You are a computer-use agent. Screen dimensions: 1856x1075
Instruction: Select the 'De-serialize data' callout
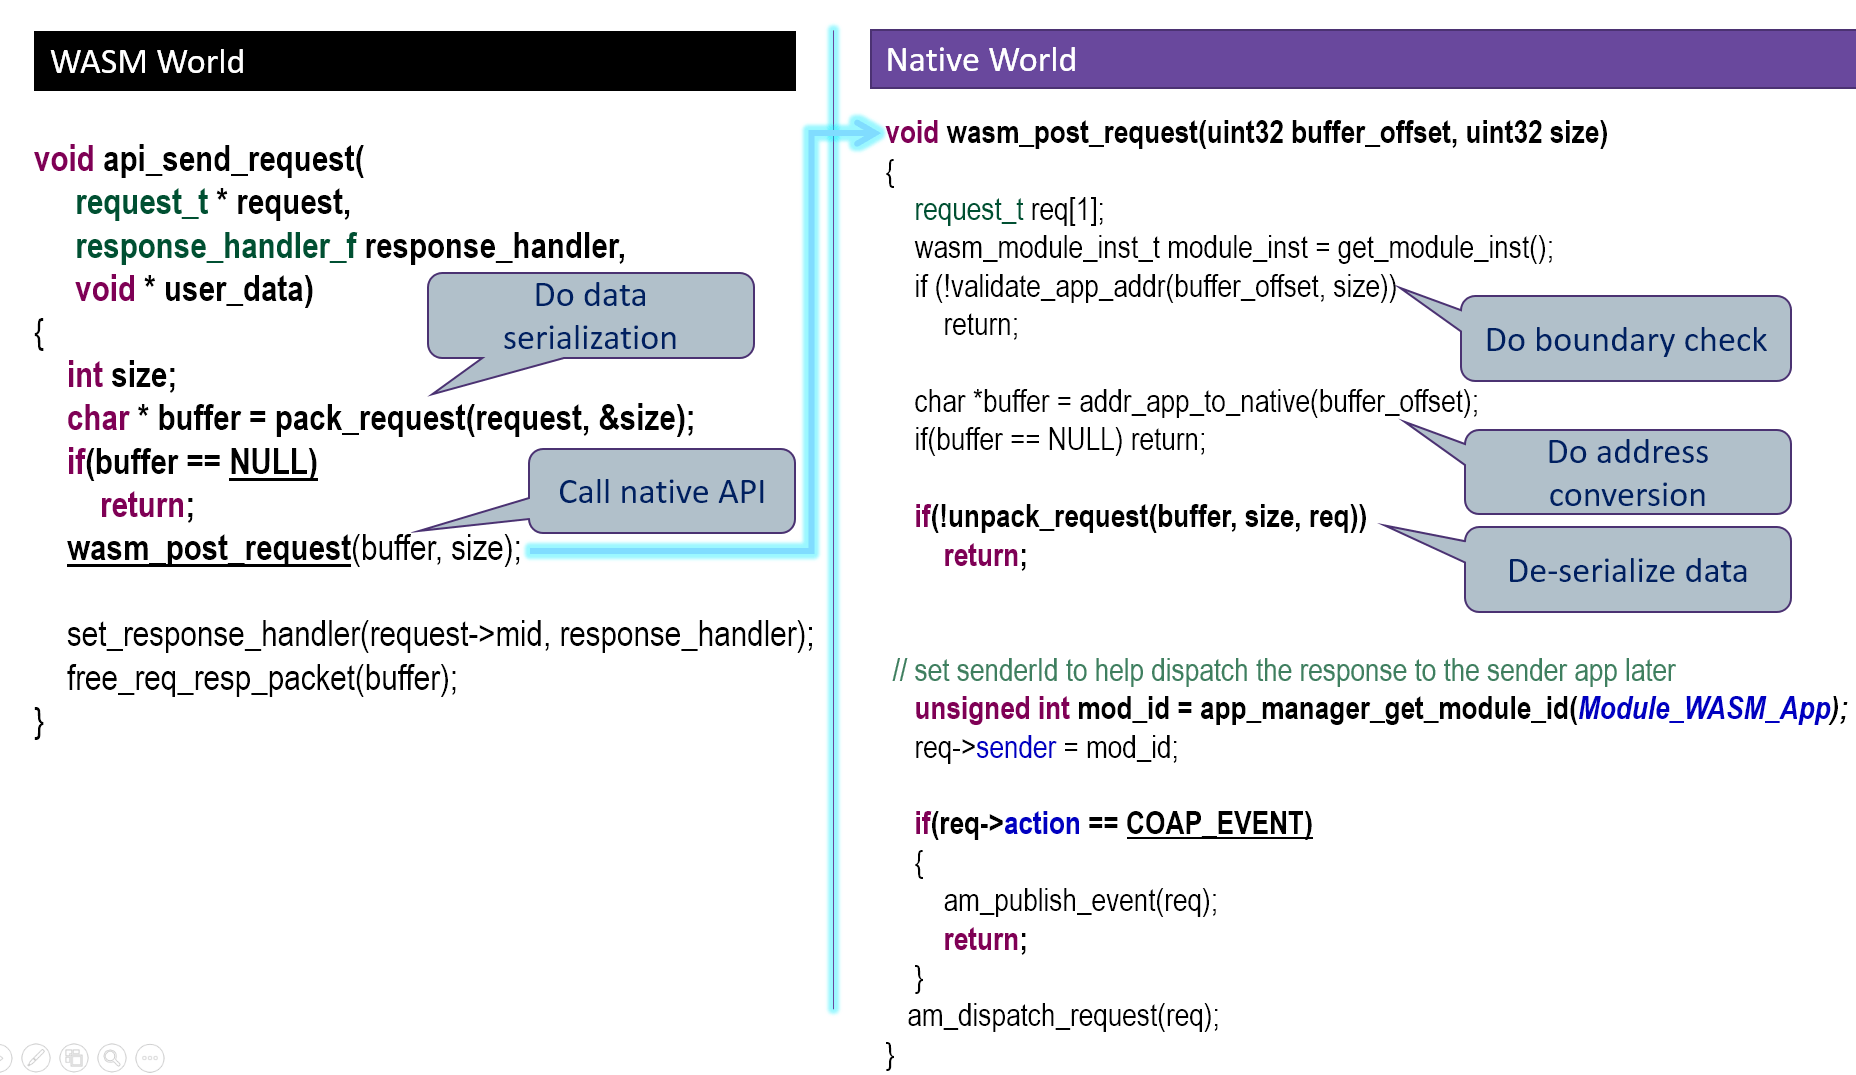click(x=1627, y=570)
